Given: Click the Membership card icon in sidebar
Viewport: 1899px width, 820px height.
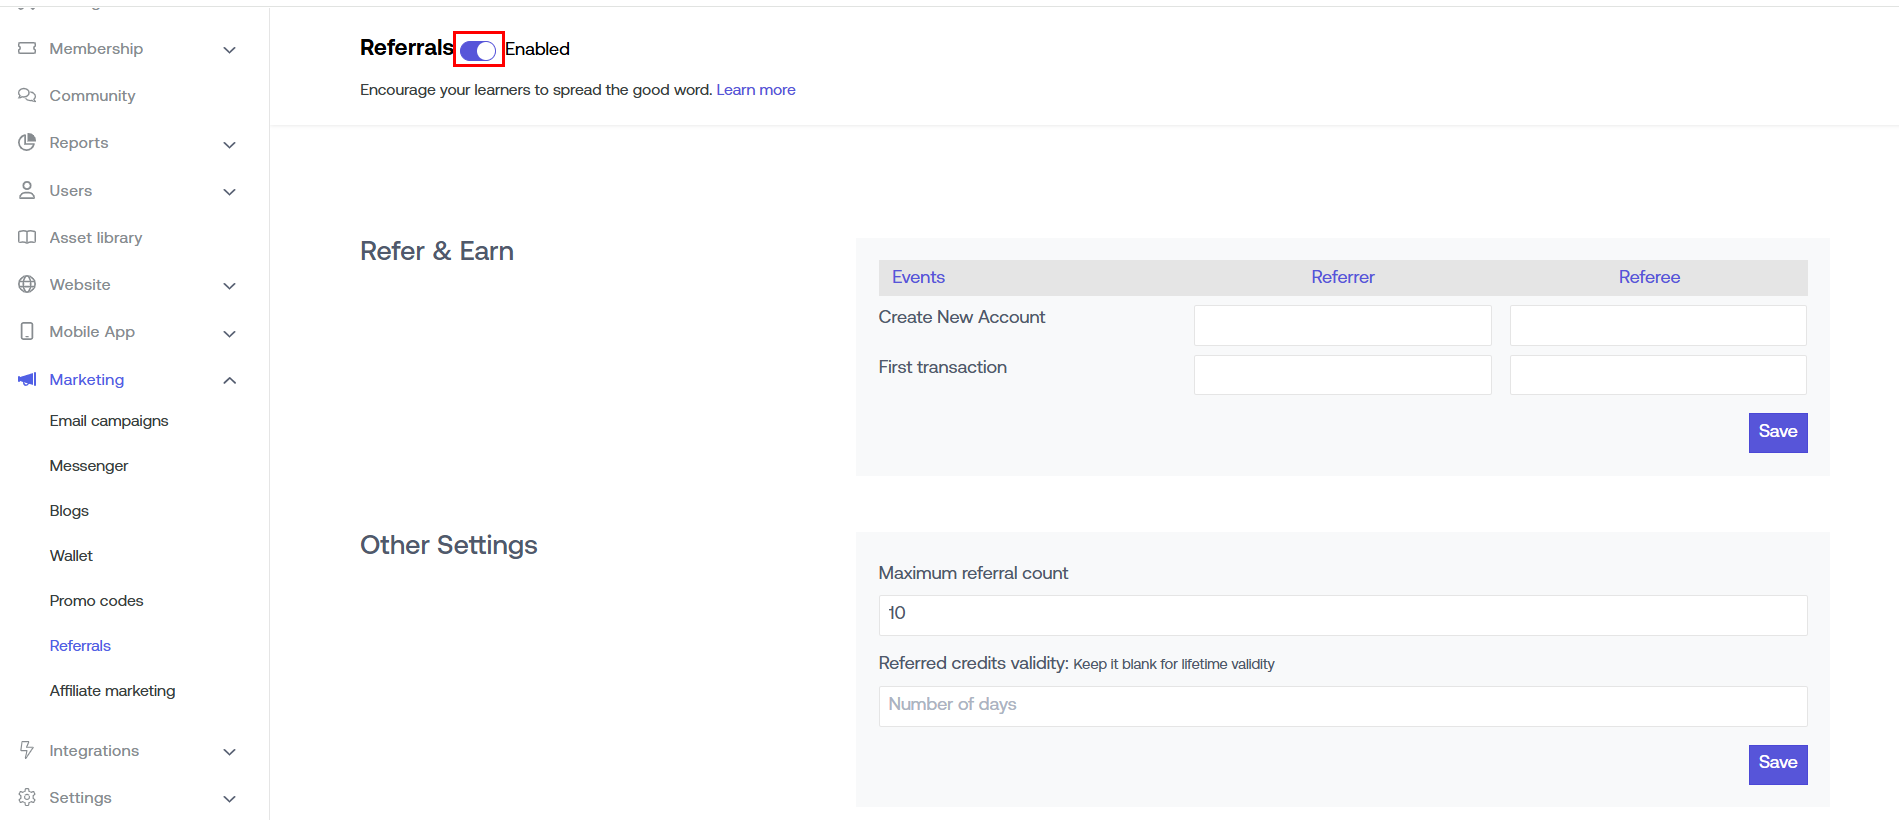Looking at the screenshot, I should click(x=27, y=48).
